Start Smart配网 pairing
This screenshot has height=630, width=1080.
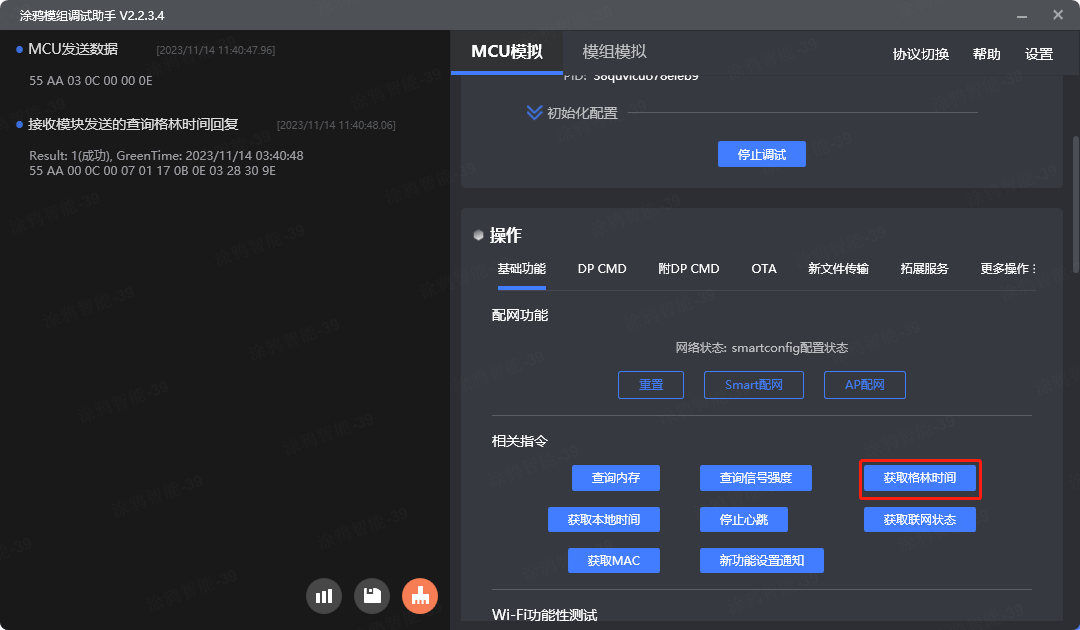coord(753,384)
